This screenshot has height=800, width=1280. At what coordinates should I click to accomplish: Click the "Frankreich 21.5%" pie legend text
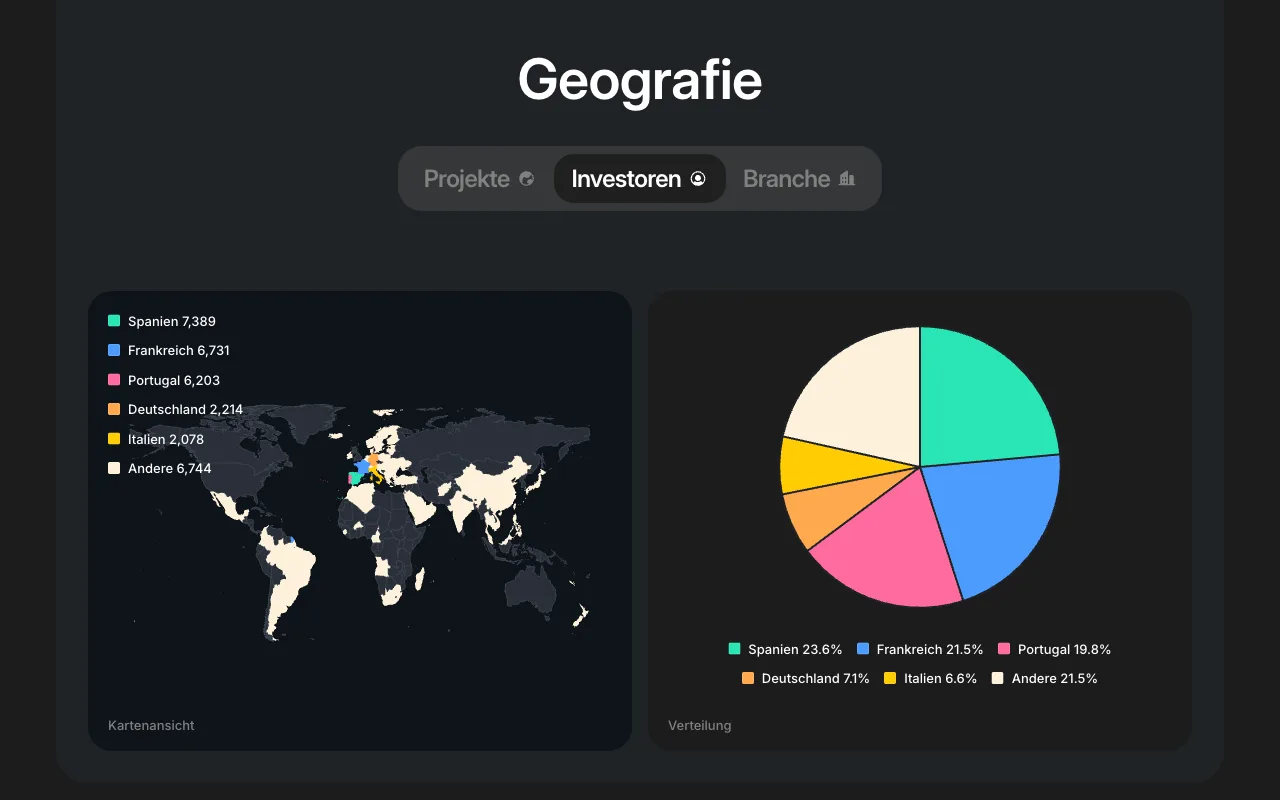(x=930, y=649)
